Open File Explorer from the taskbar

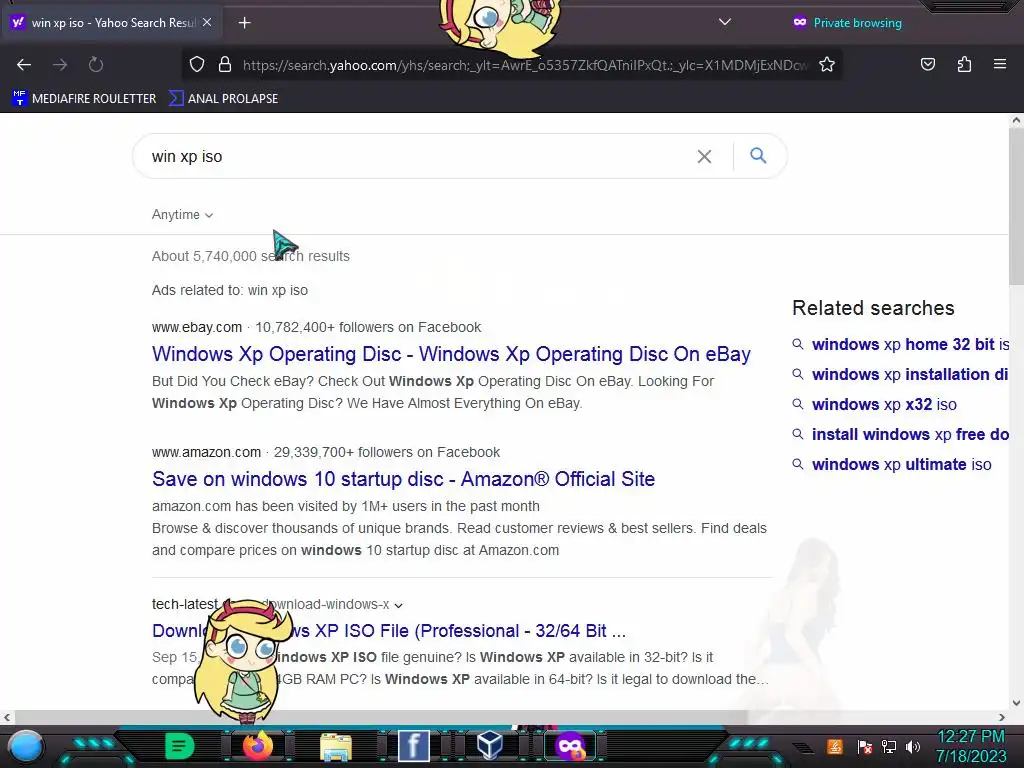(x=336, y=747)
